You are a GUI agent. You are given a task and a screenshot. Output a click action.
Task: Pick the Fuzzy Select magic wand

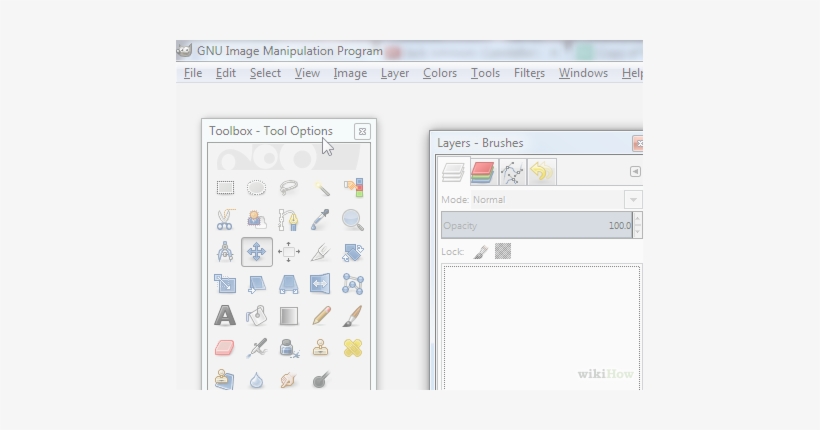pos(321,188)
